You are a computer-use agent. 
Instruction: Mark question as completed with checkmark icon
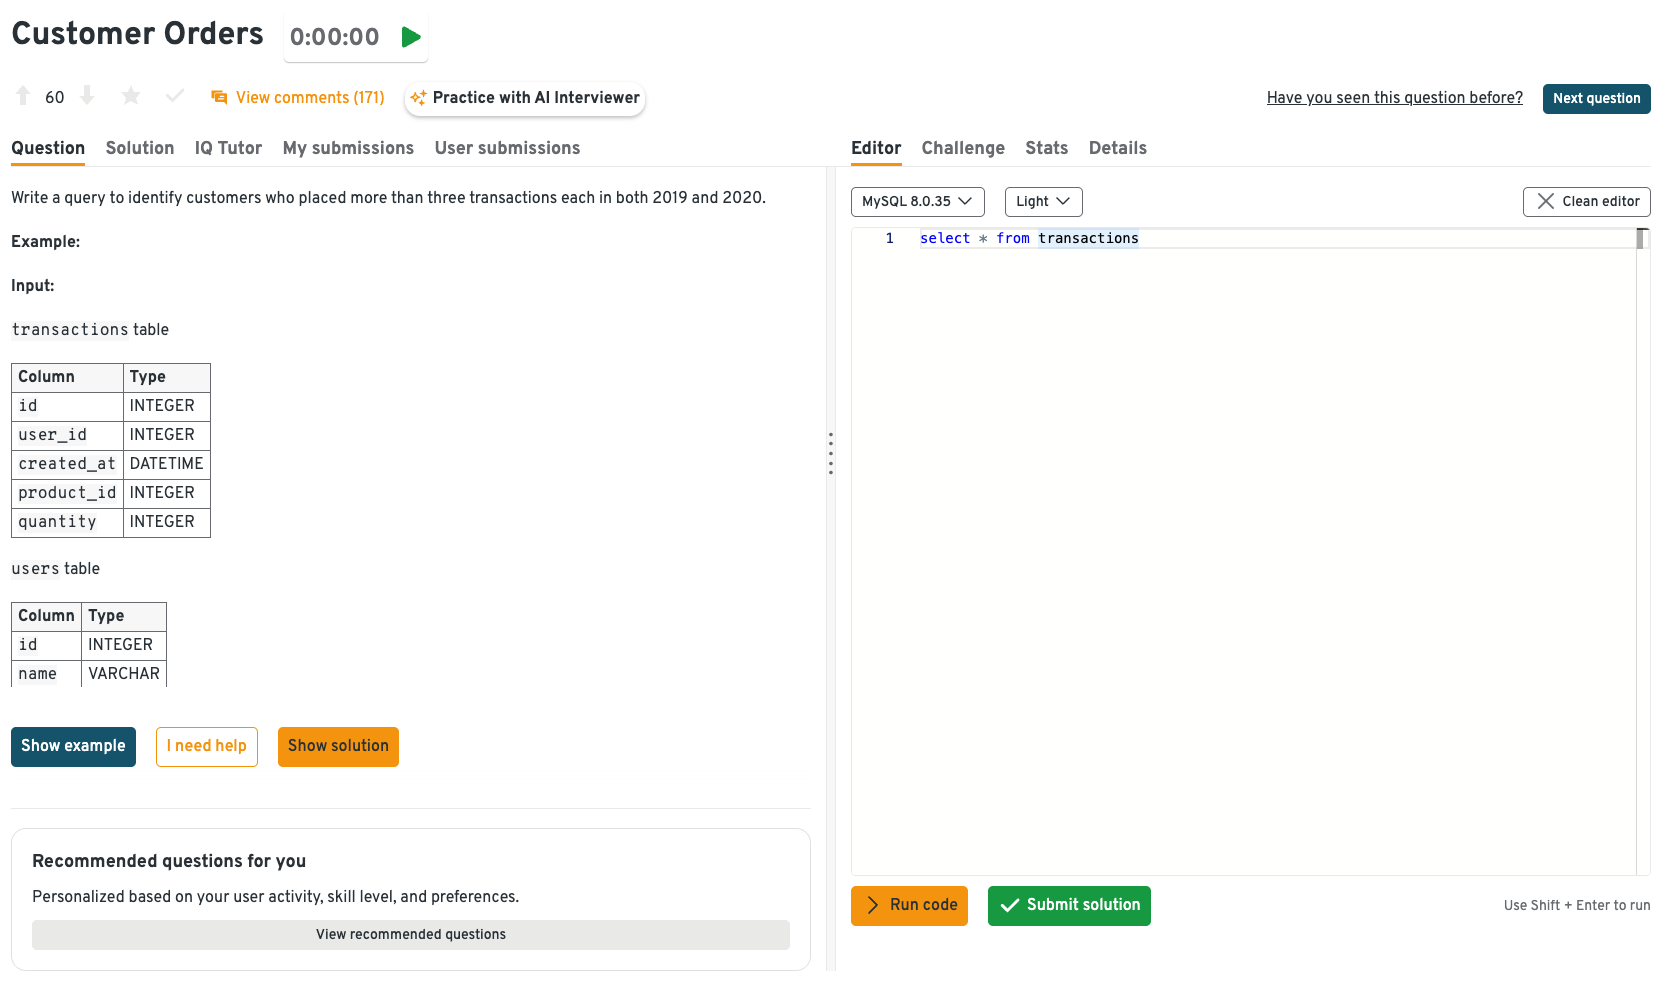click(175, 96)
